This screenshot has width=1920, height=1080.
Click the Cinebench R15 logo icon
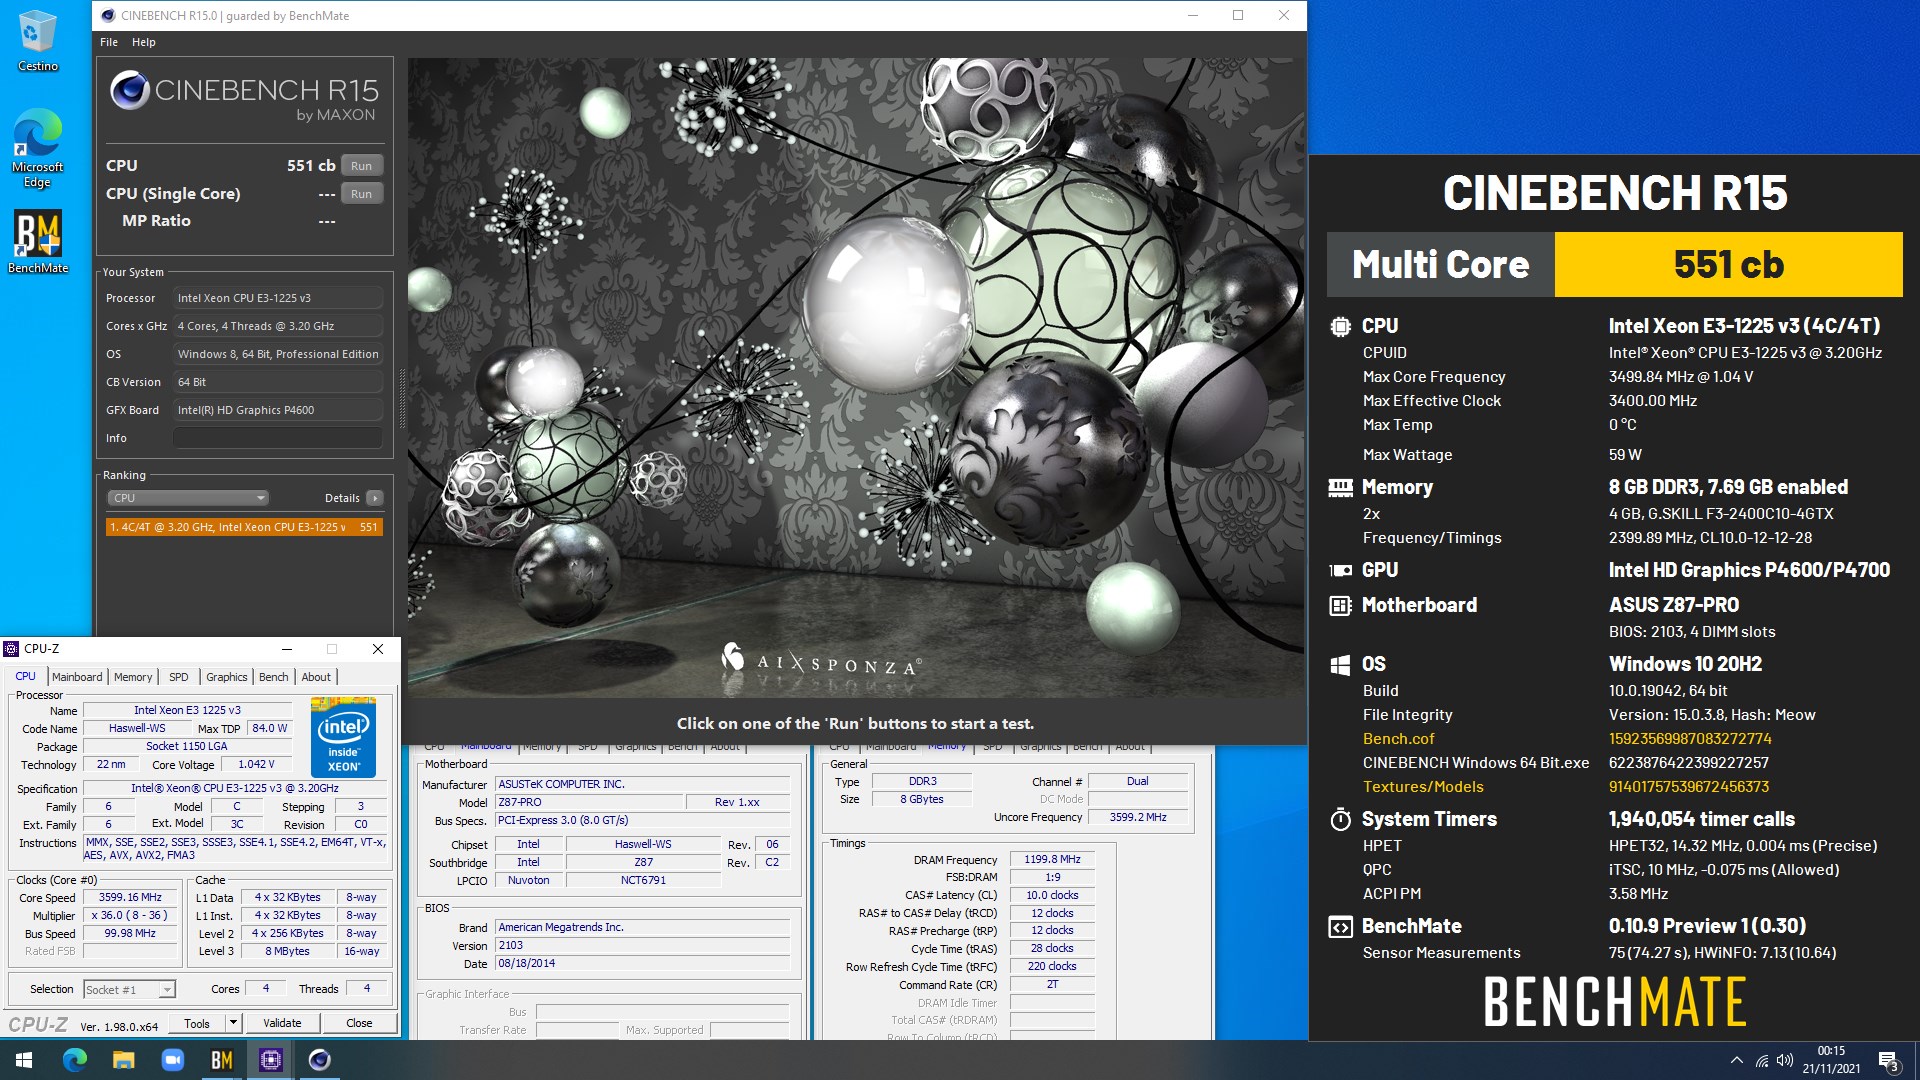130,90
